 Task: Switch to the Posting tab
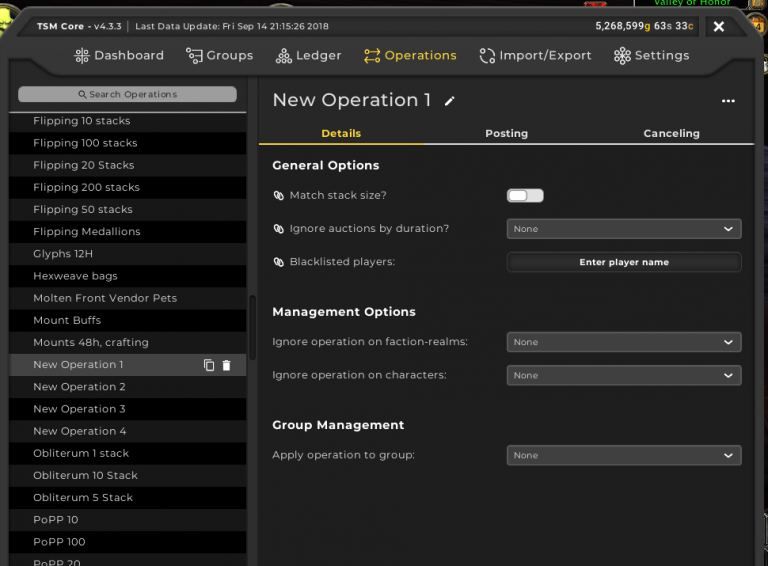506,133
